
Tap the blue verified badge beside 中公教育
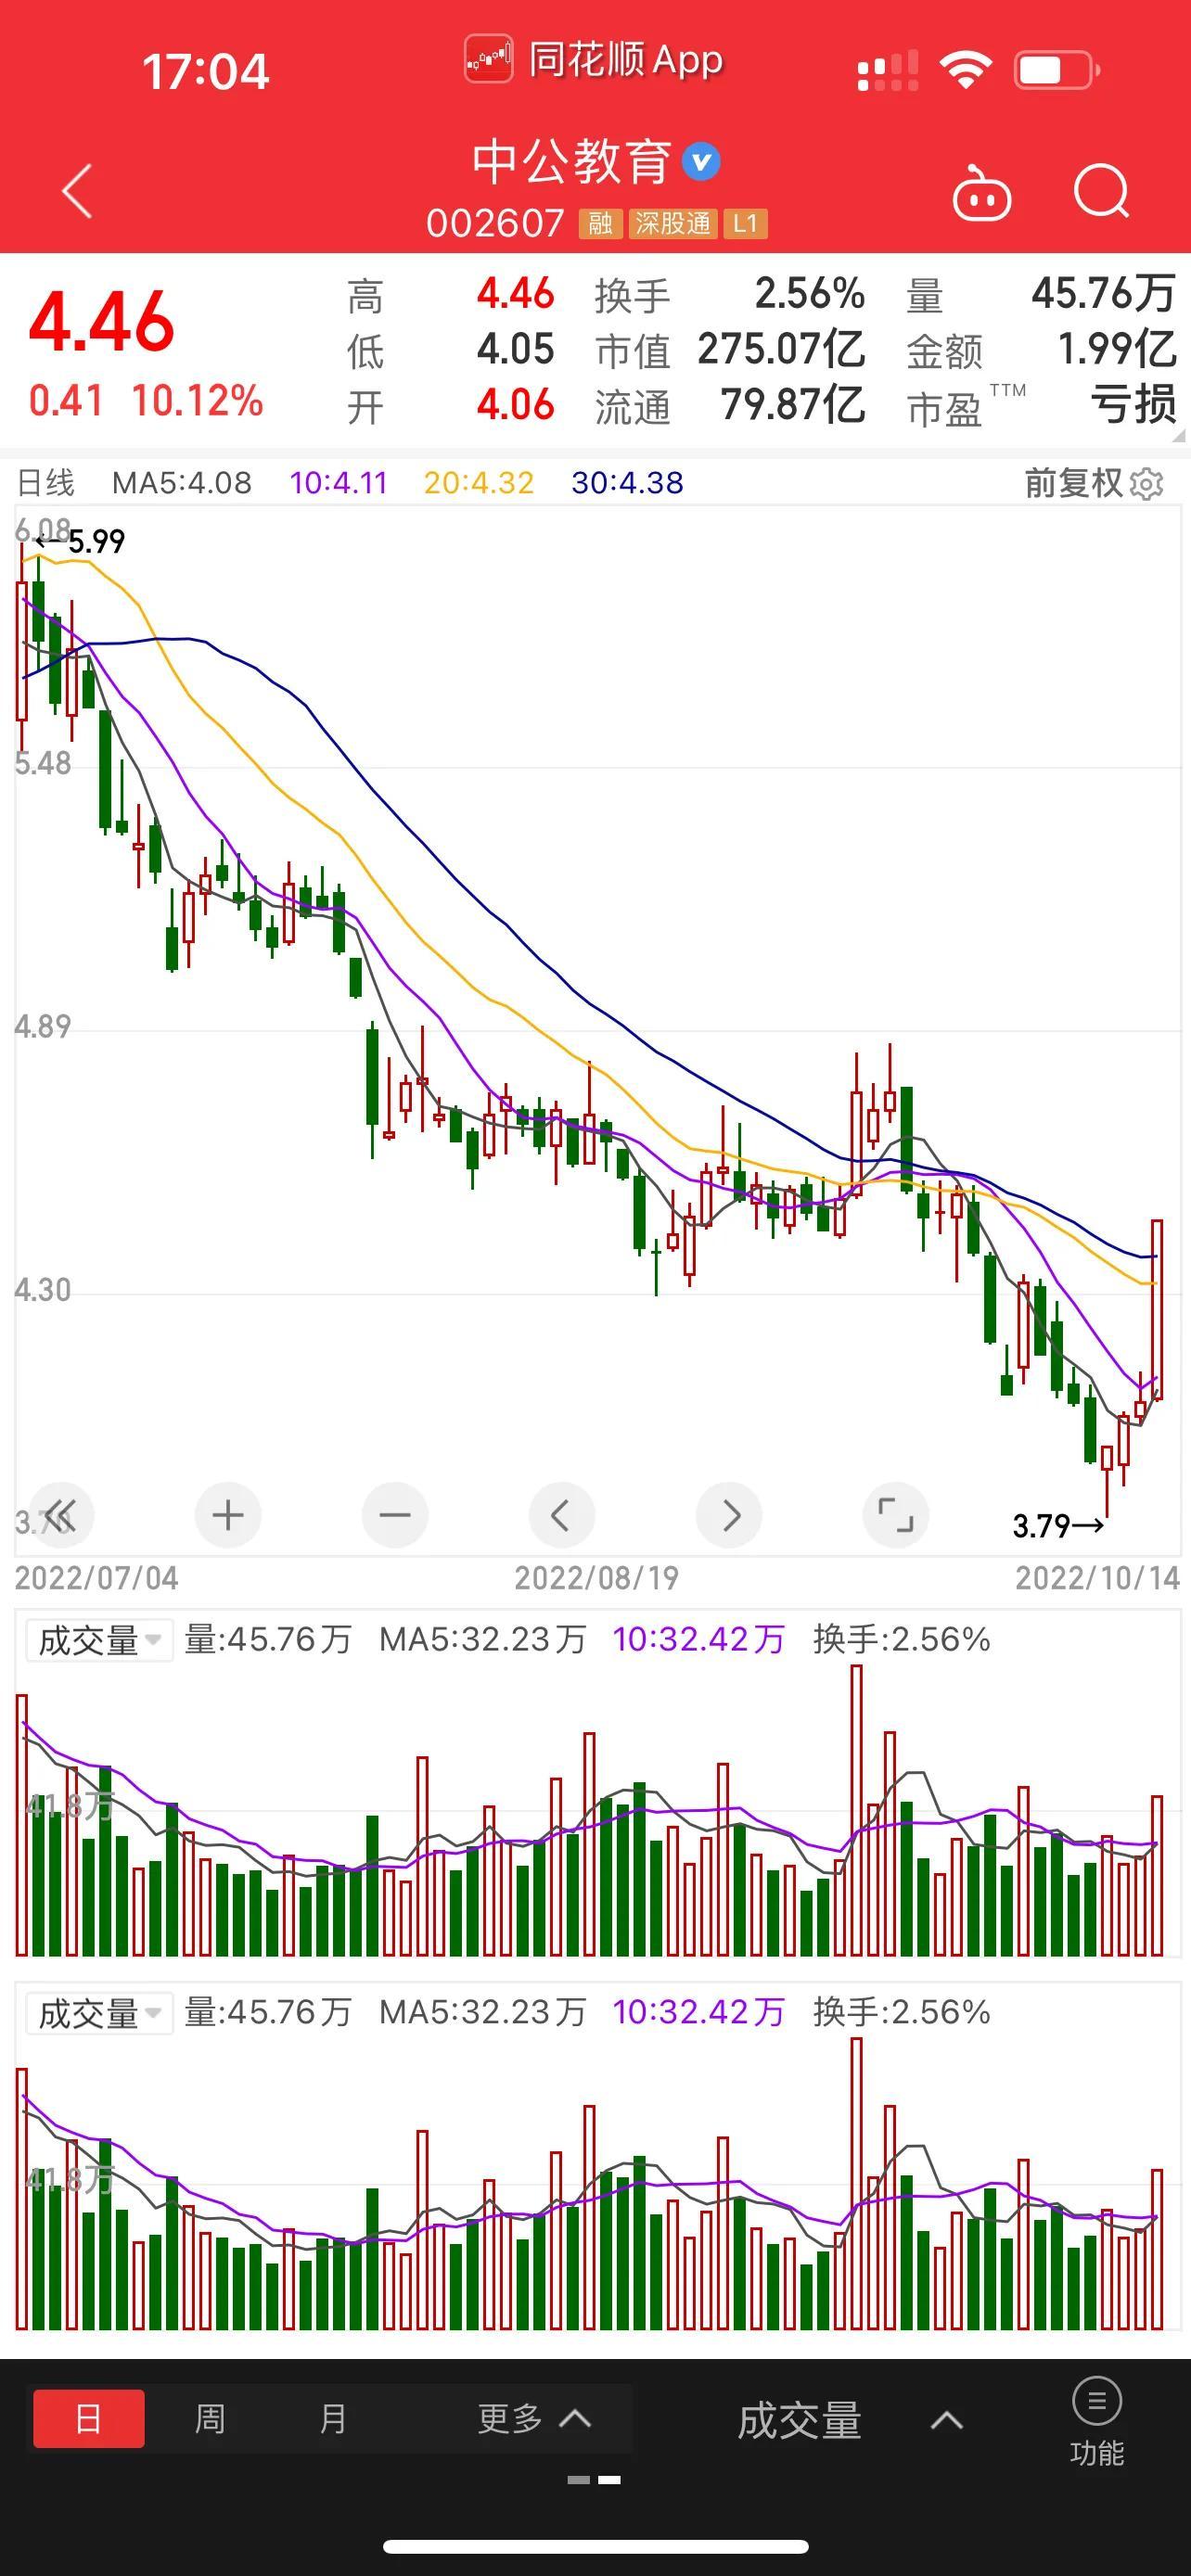coord(701,162)
